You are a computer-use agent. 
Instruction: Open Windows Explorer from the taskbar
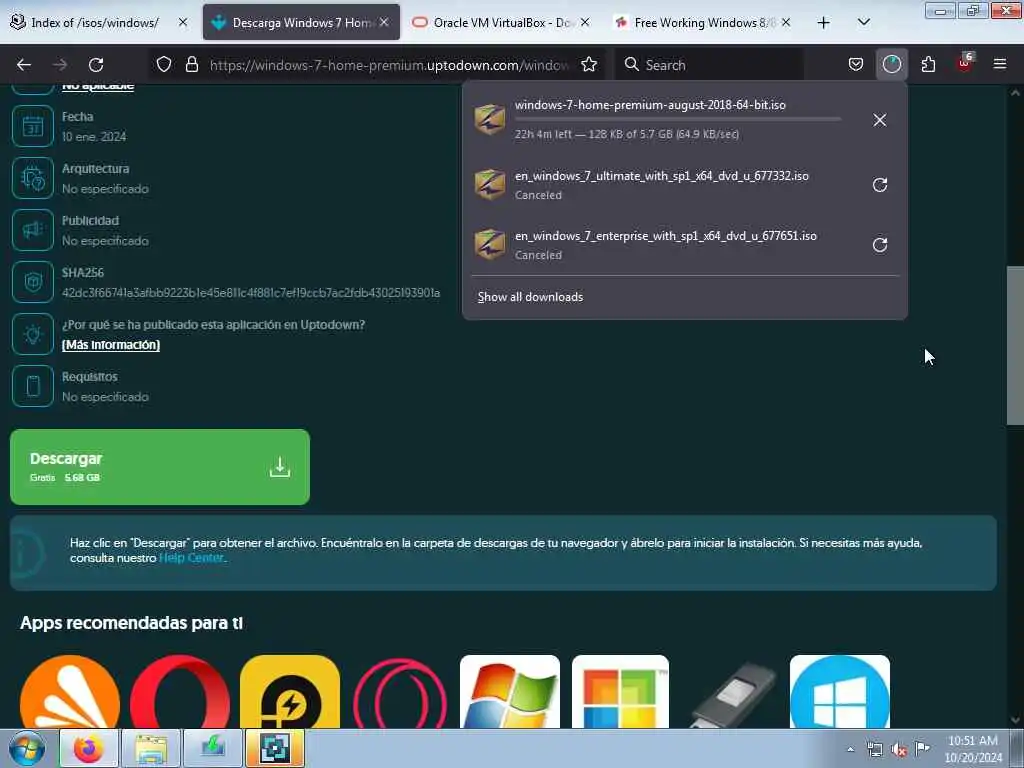pyautogui.click(x=151, y=748)
